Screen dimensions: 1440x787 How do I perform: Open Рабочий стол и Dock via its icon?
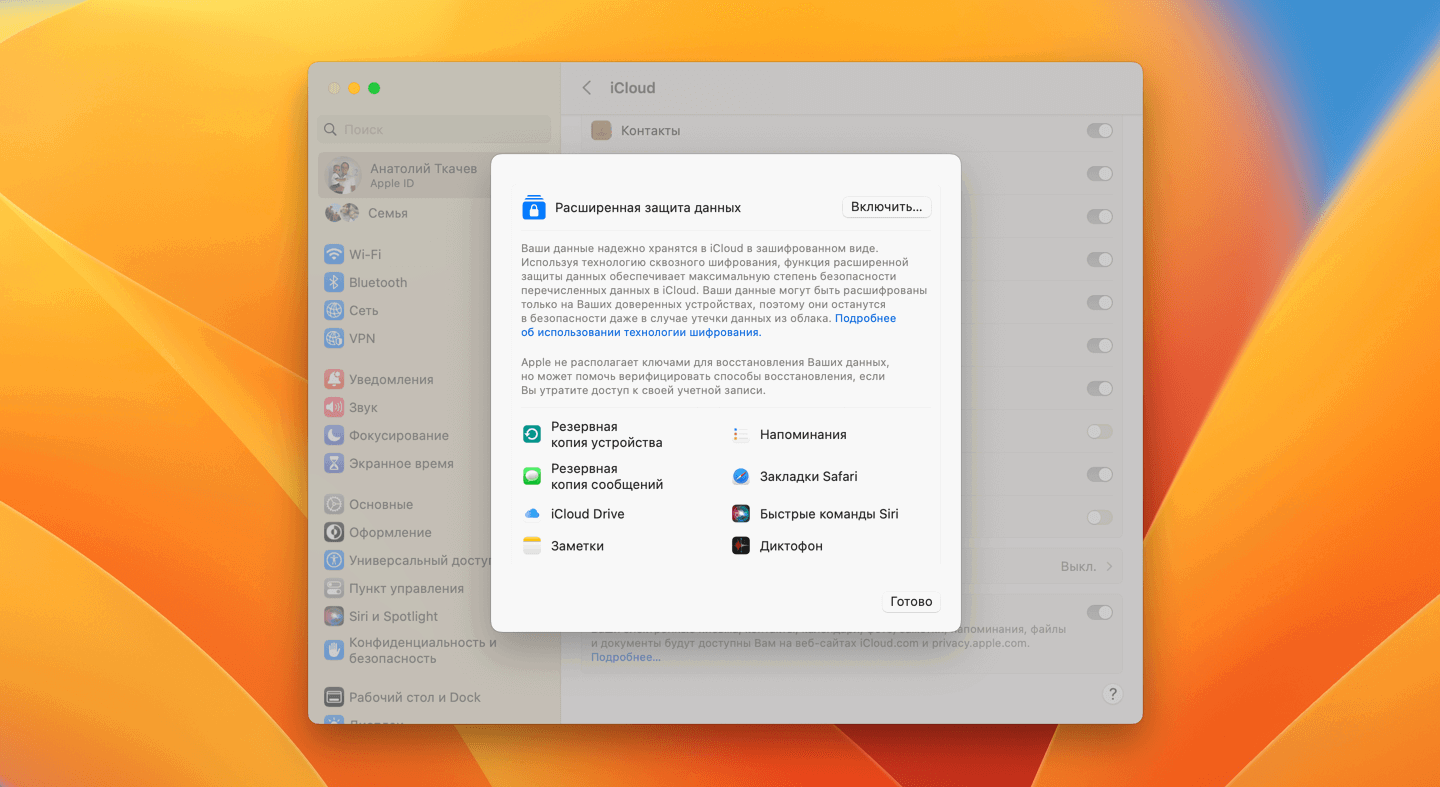pyautogui.click(x=334, y=698)
